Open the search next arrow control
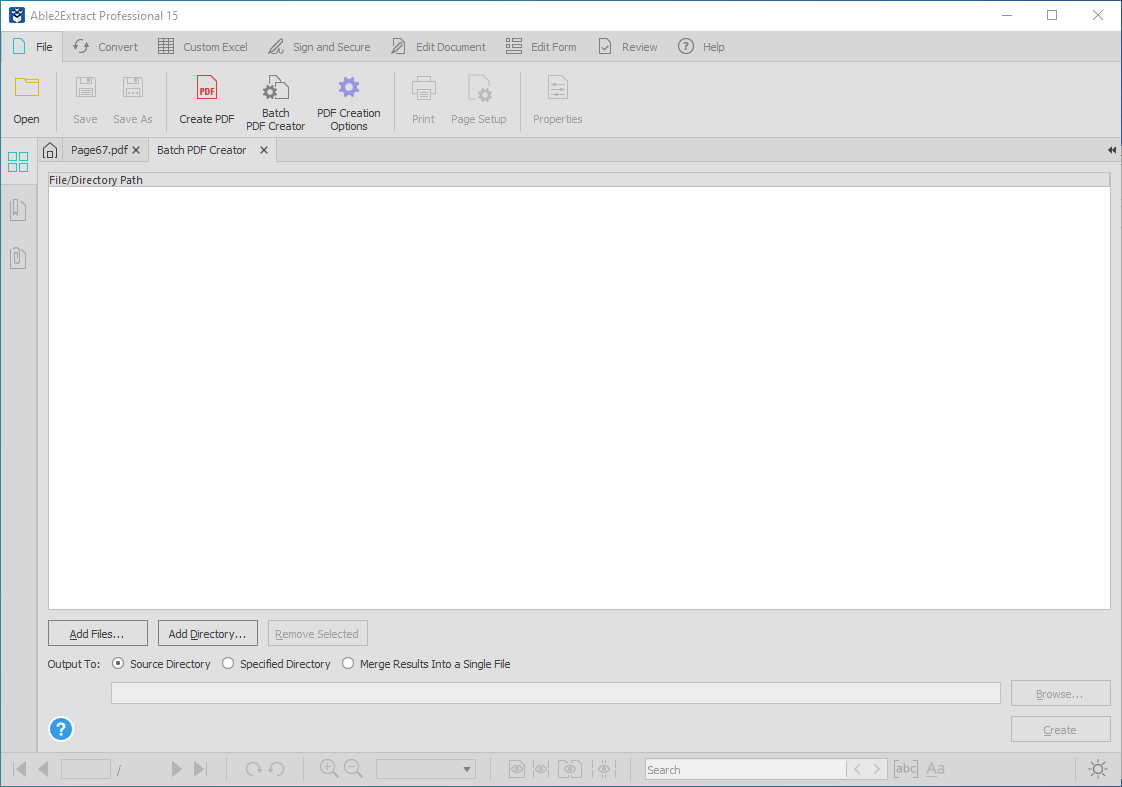The height and width of the screenshot is (787, 1122). (877, 768)
